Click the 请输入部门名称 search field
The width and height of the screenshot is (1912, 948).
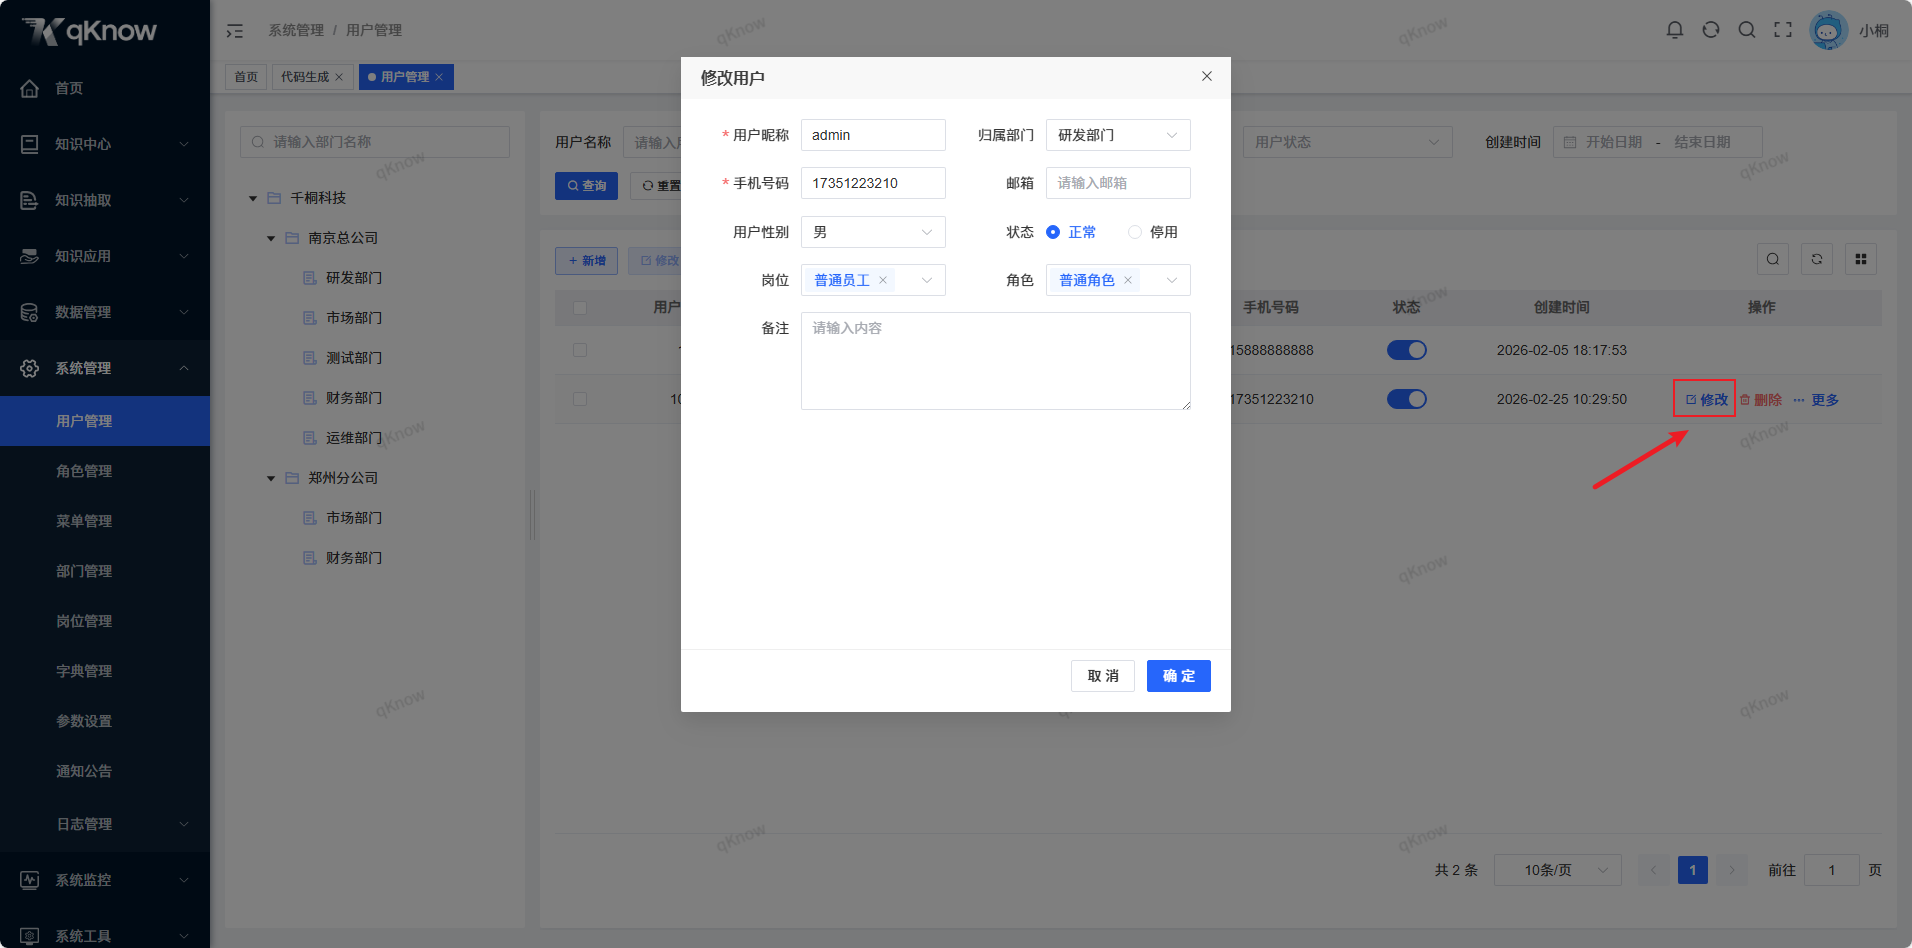(375, 142)
